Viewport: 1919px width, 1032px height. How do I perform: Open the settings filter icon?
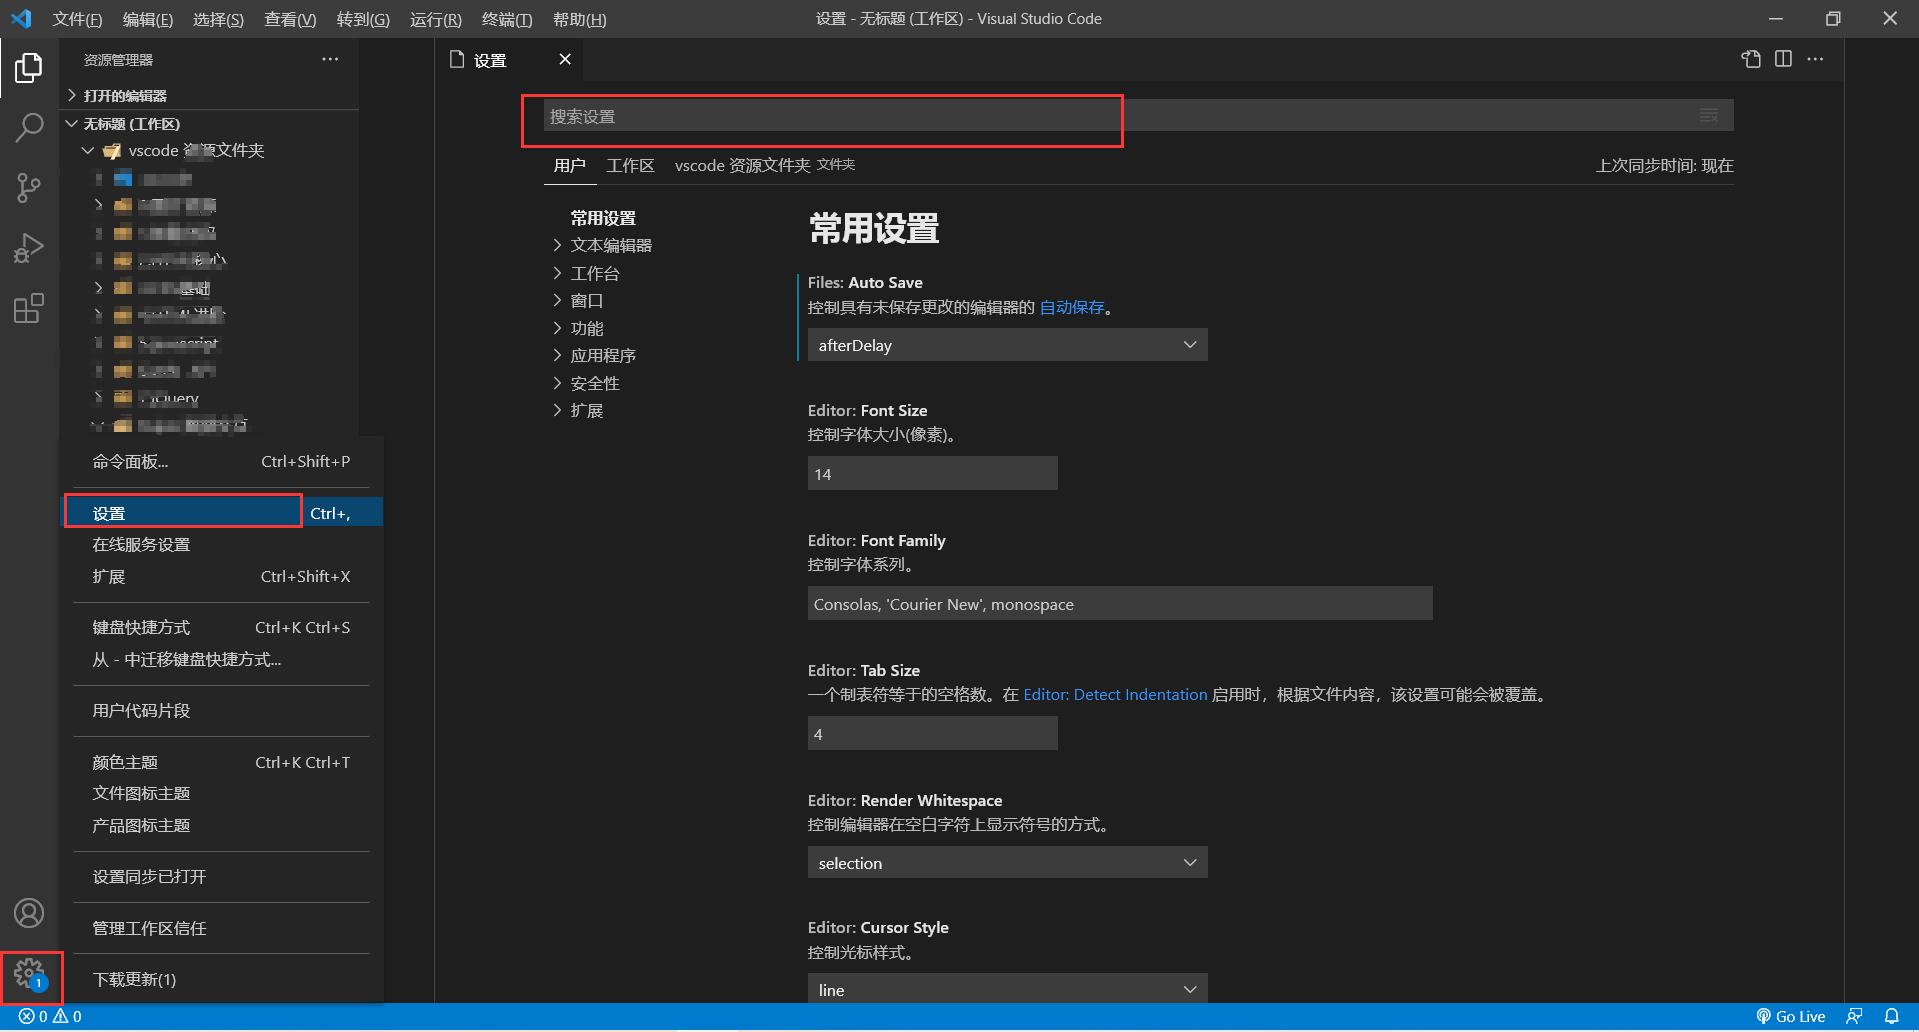coord(1707,115)
